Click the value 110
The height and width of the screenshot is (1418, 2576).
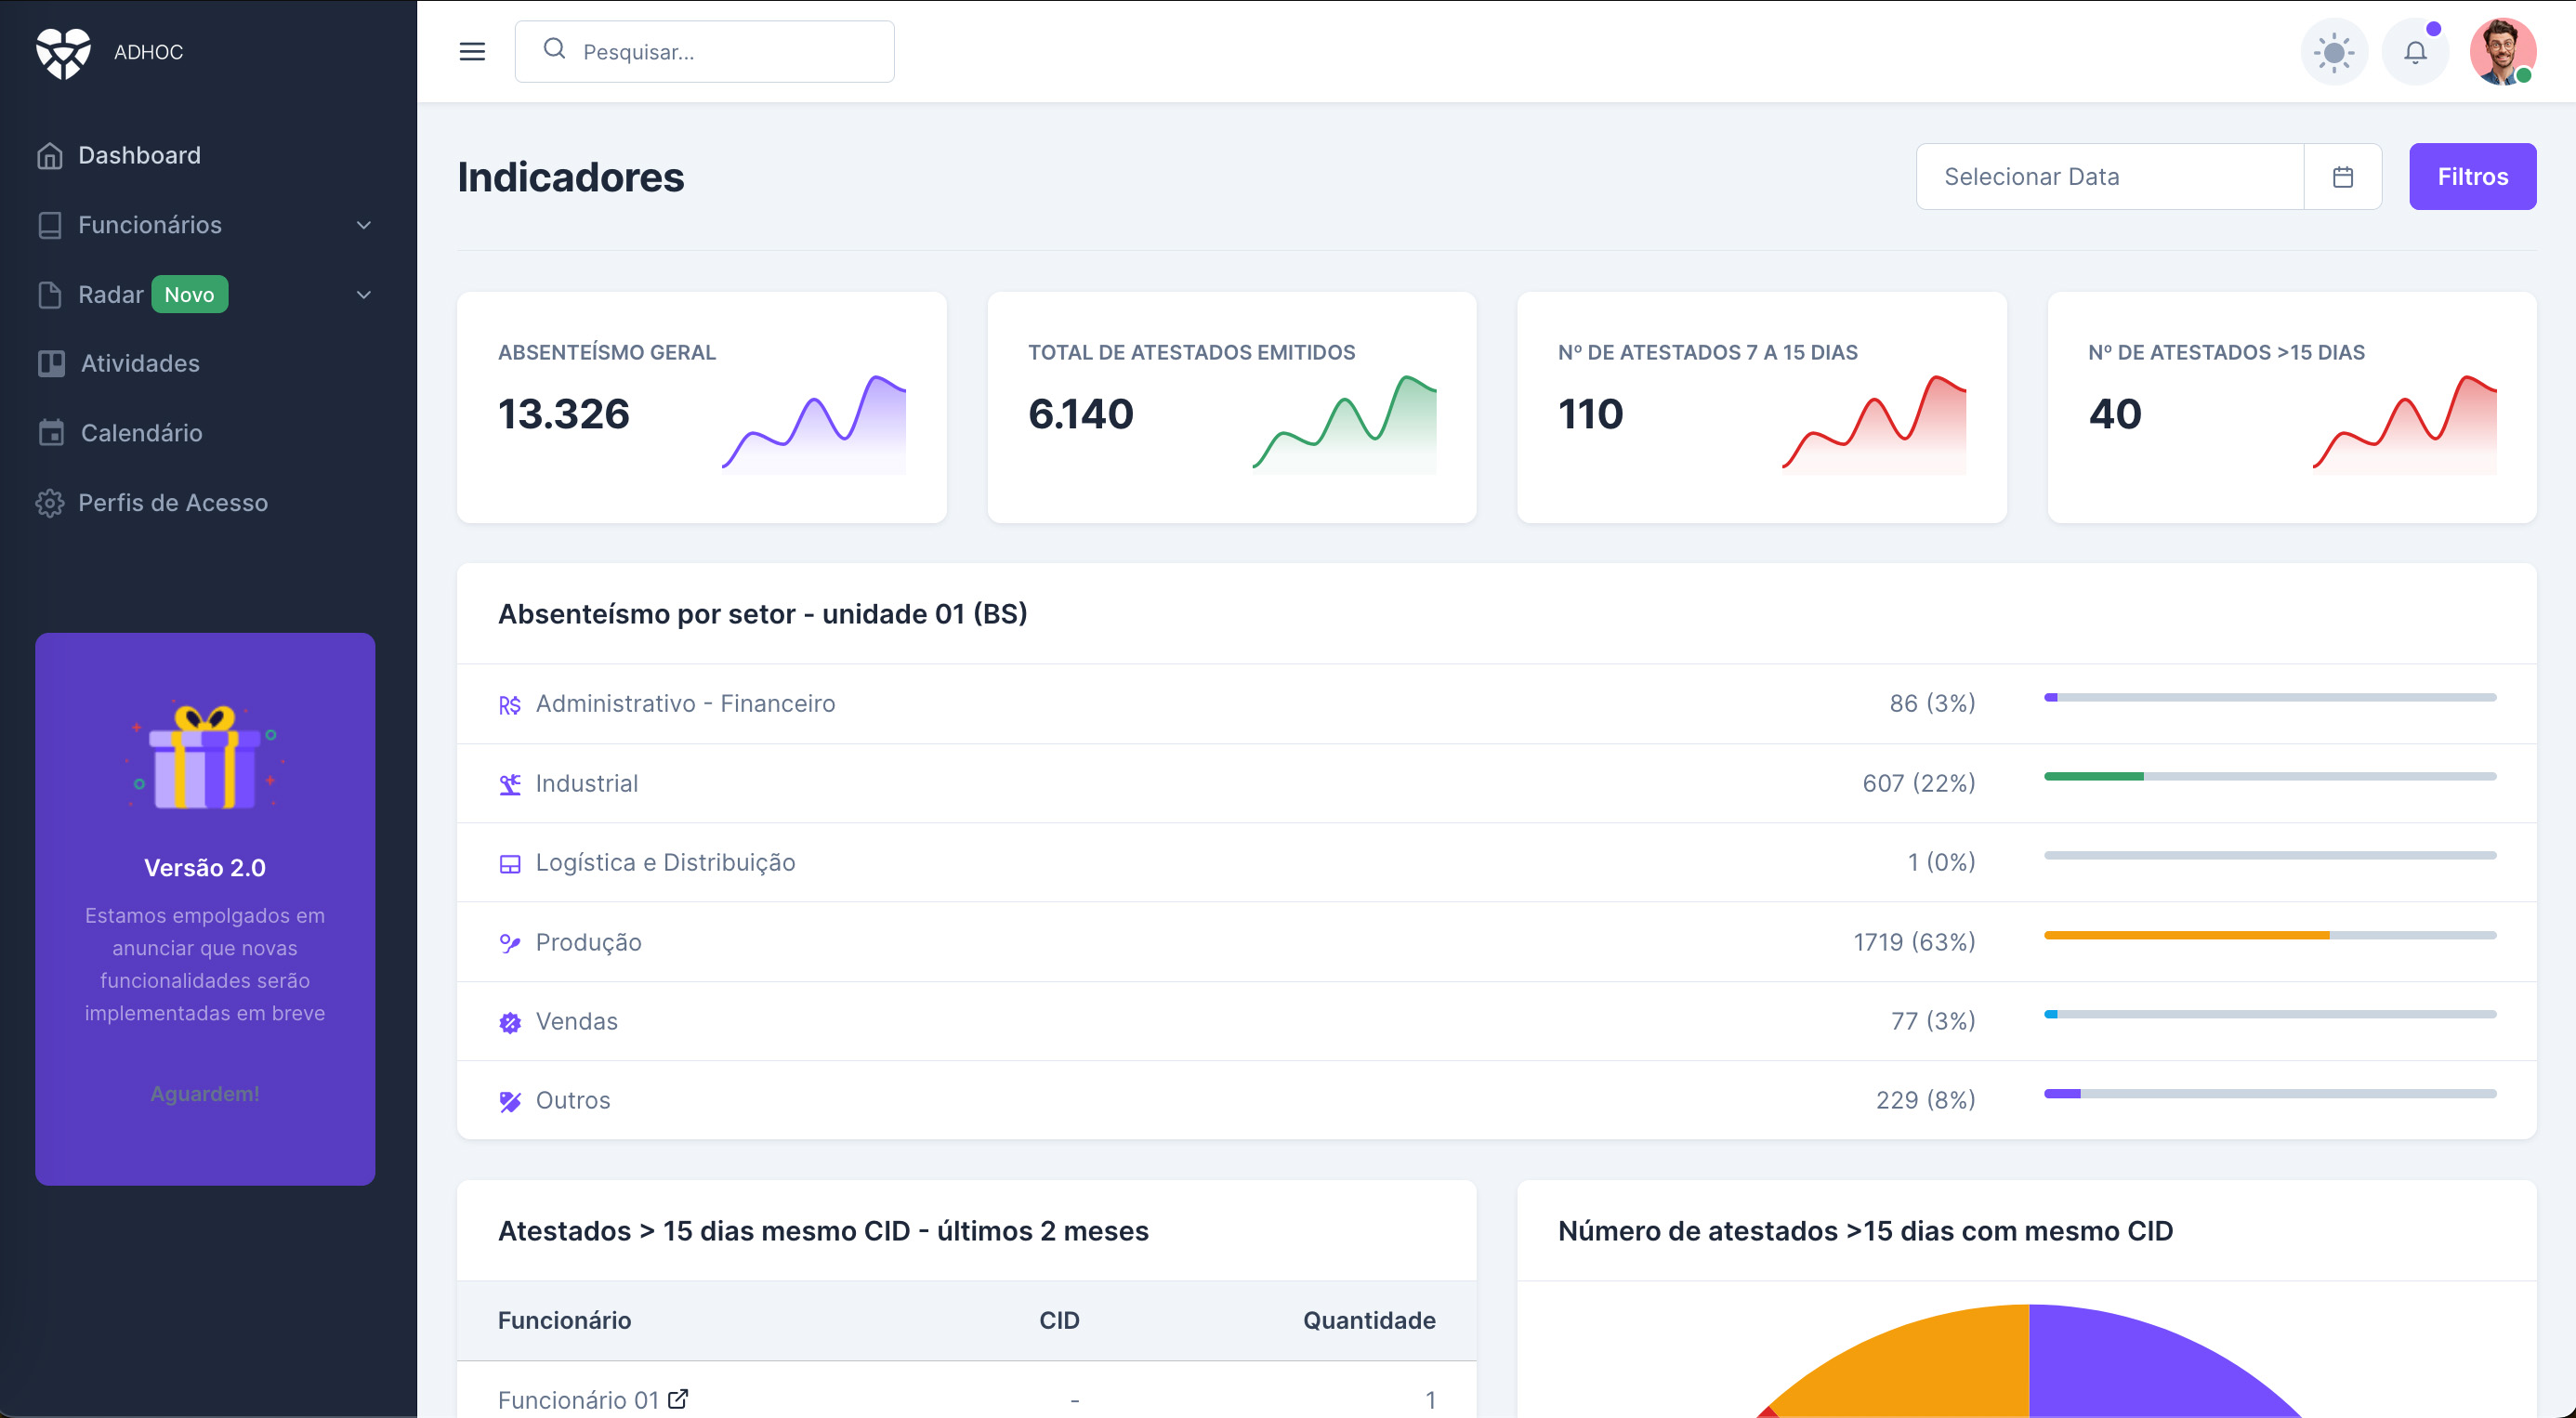click(1590, 414)
